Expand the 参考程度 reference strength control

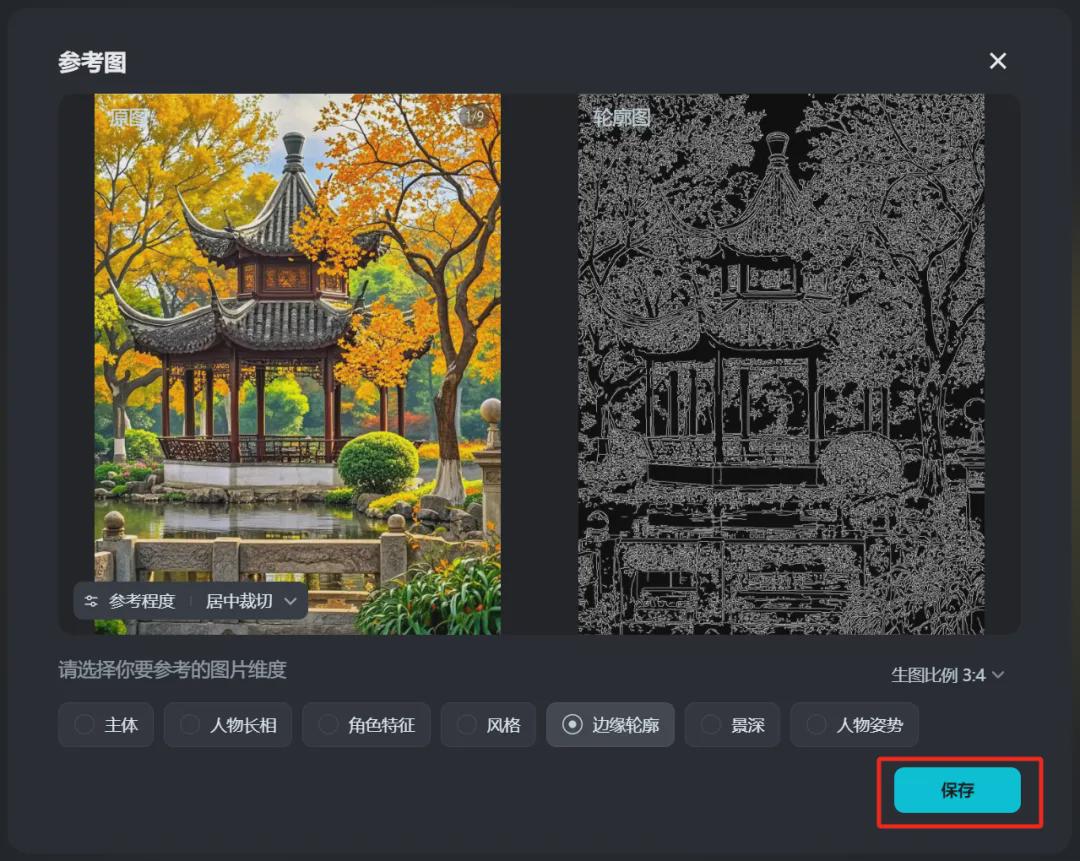tap(131, 601)
